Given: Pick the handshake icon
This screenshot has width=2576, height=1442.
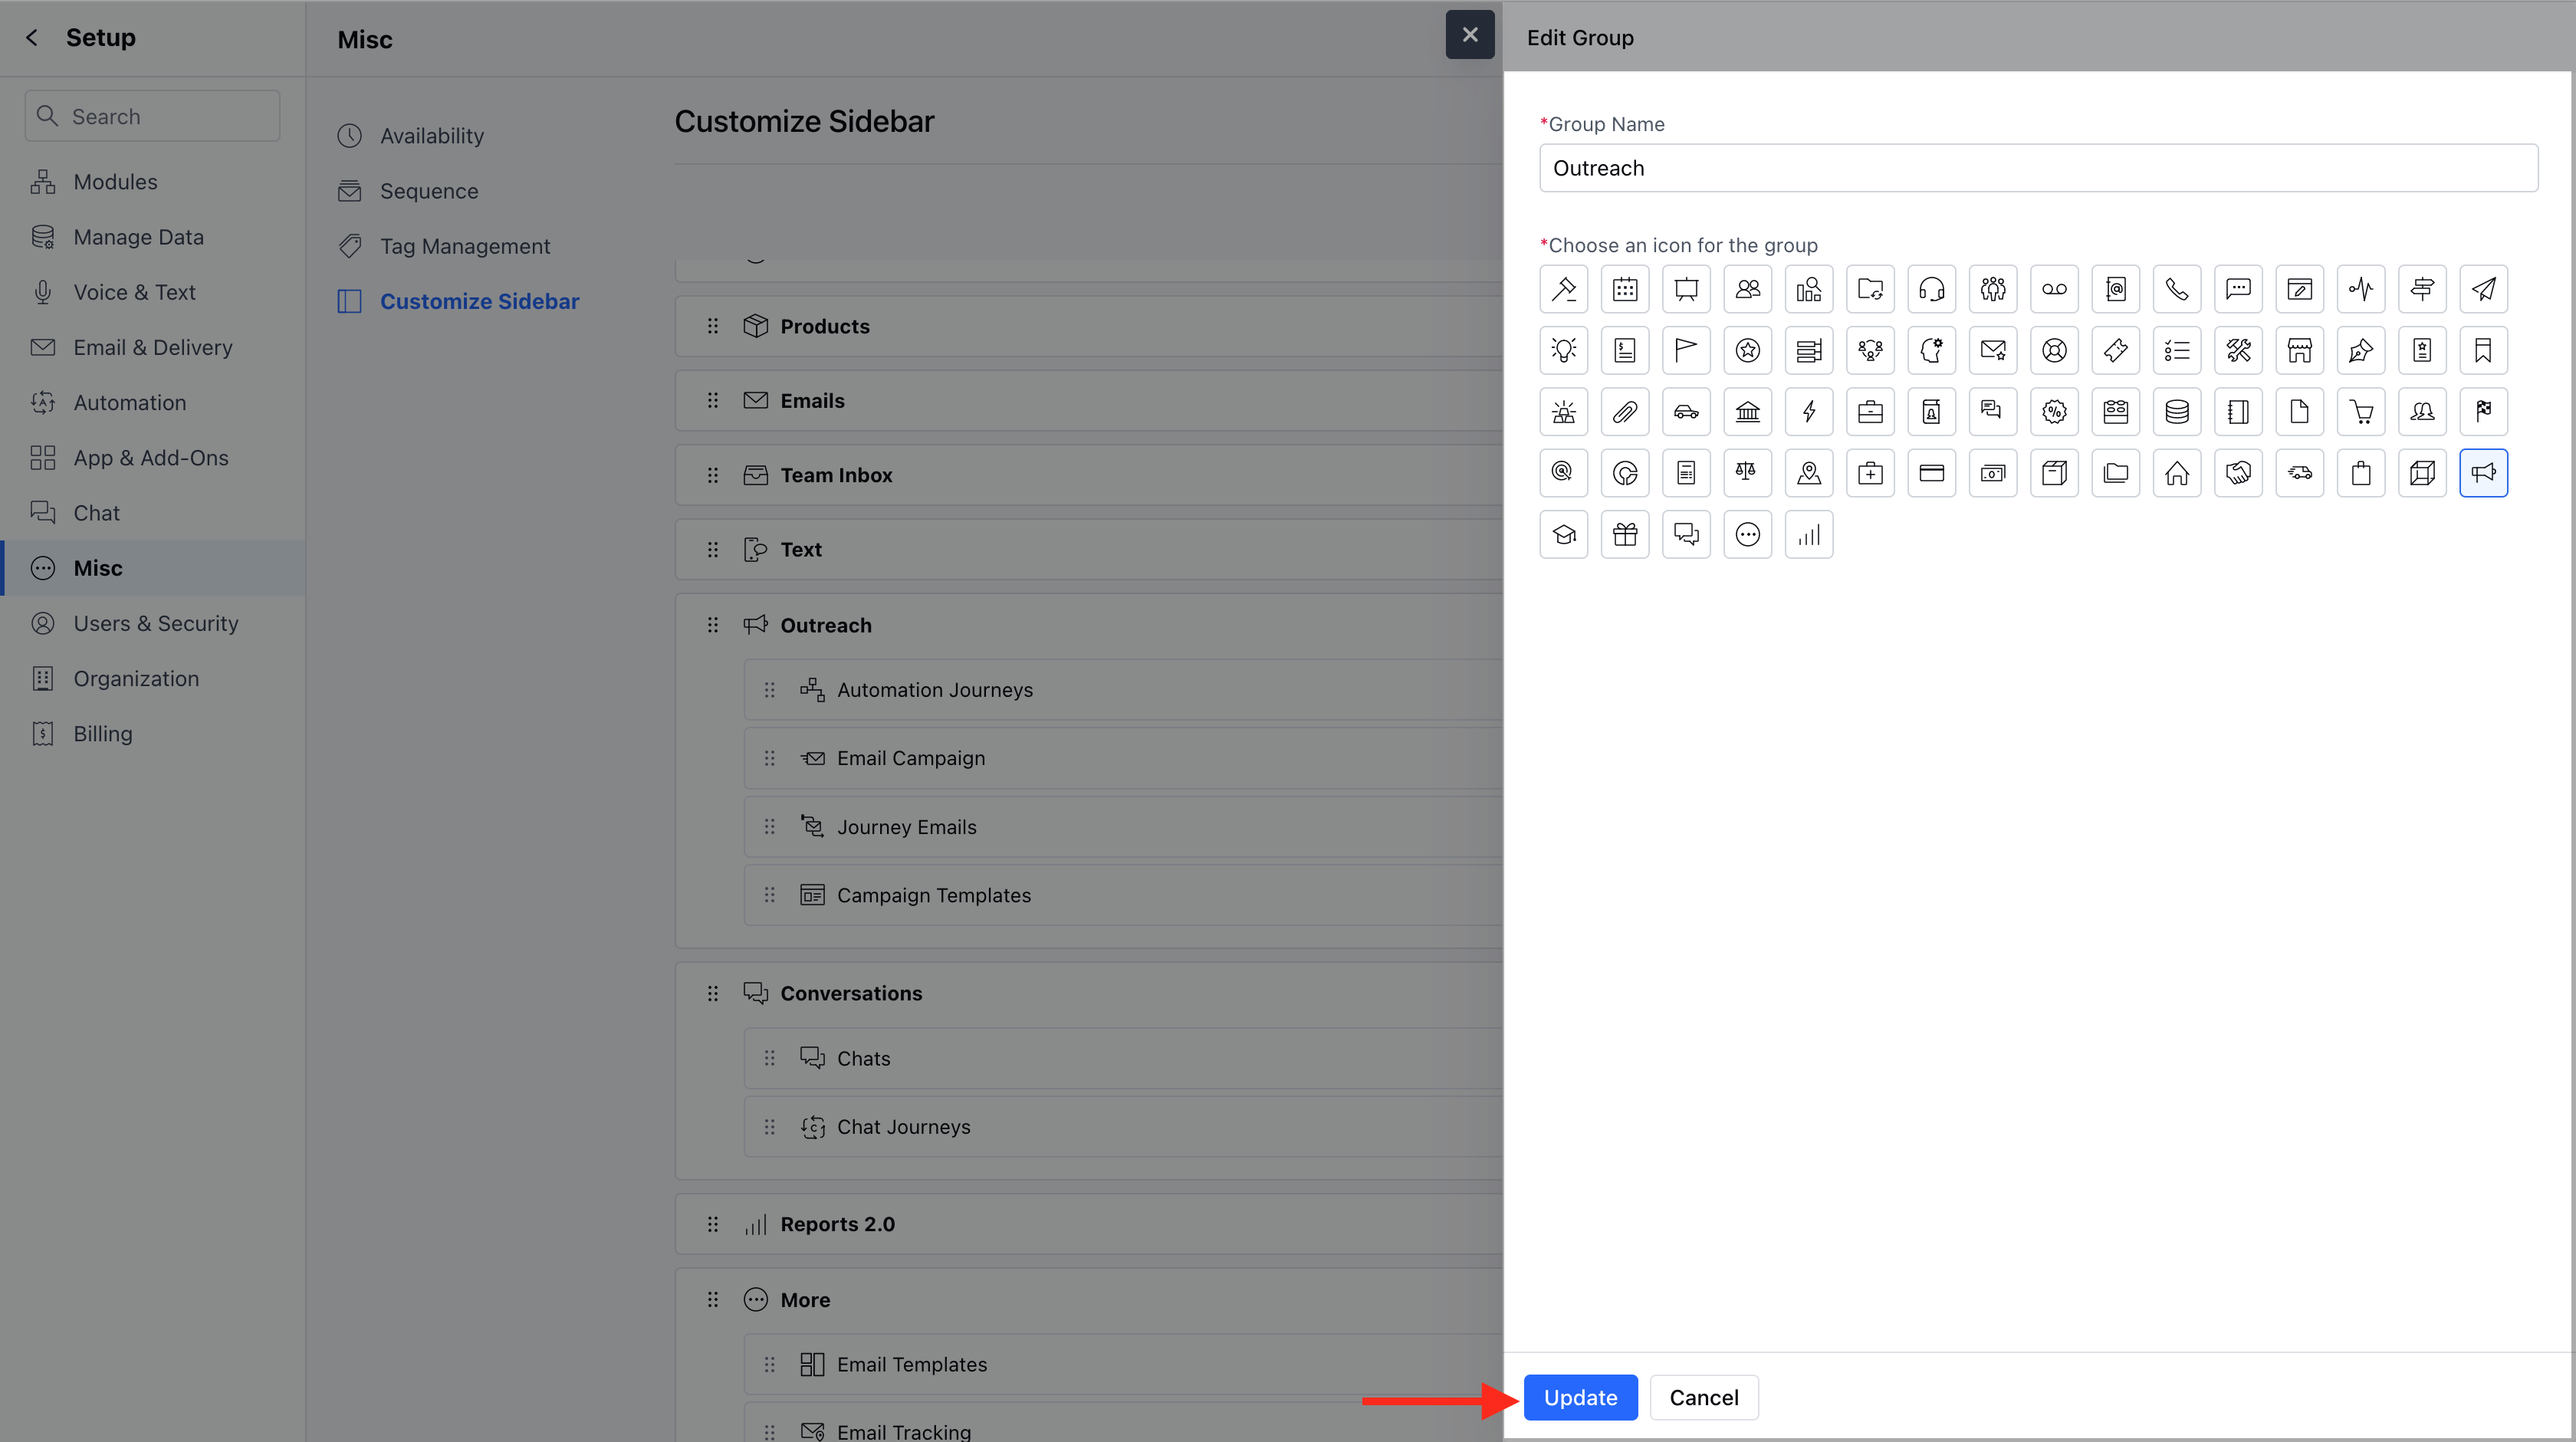Looking at the screenshot, I should [x=2238, y=473].
